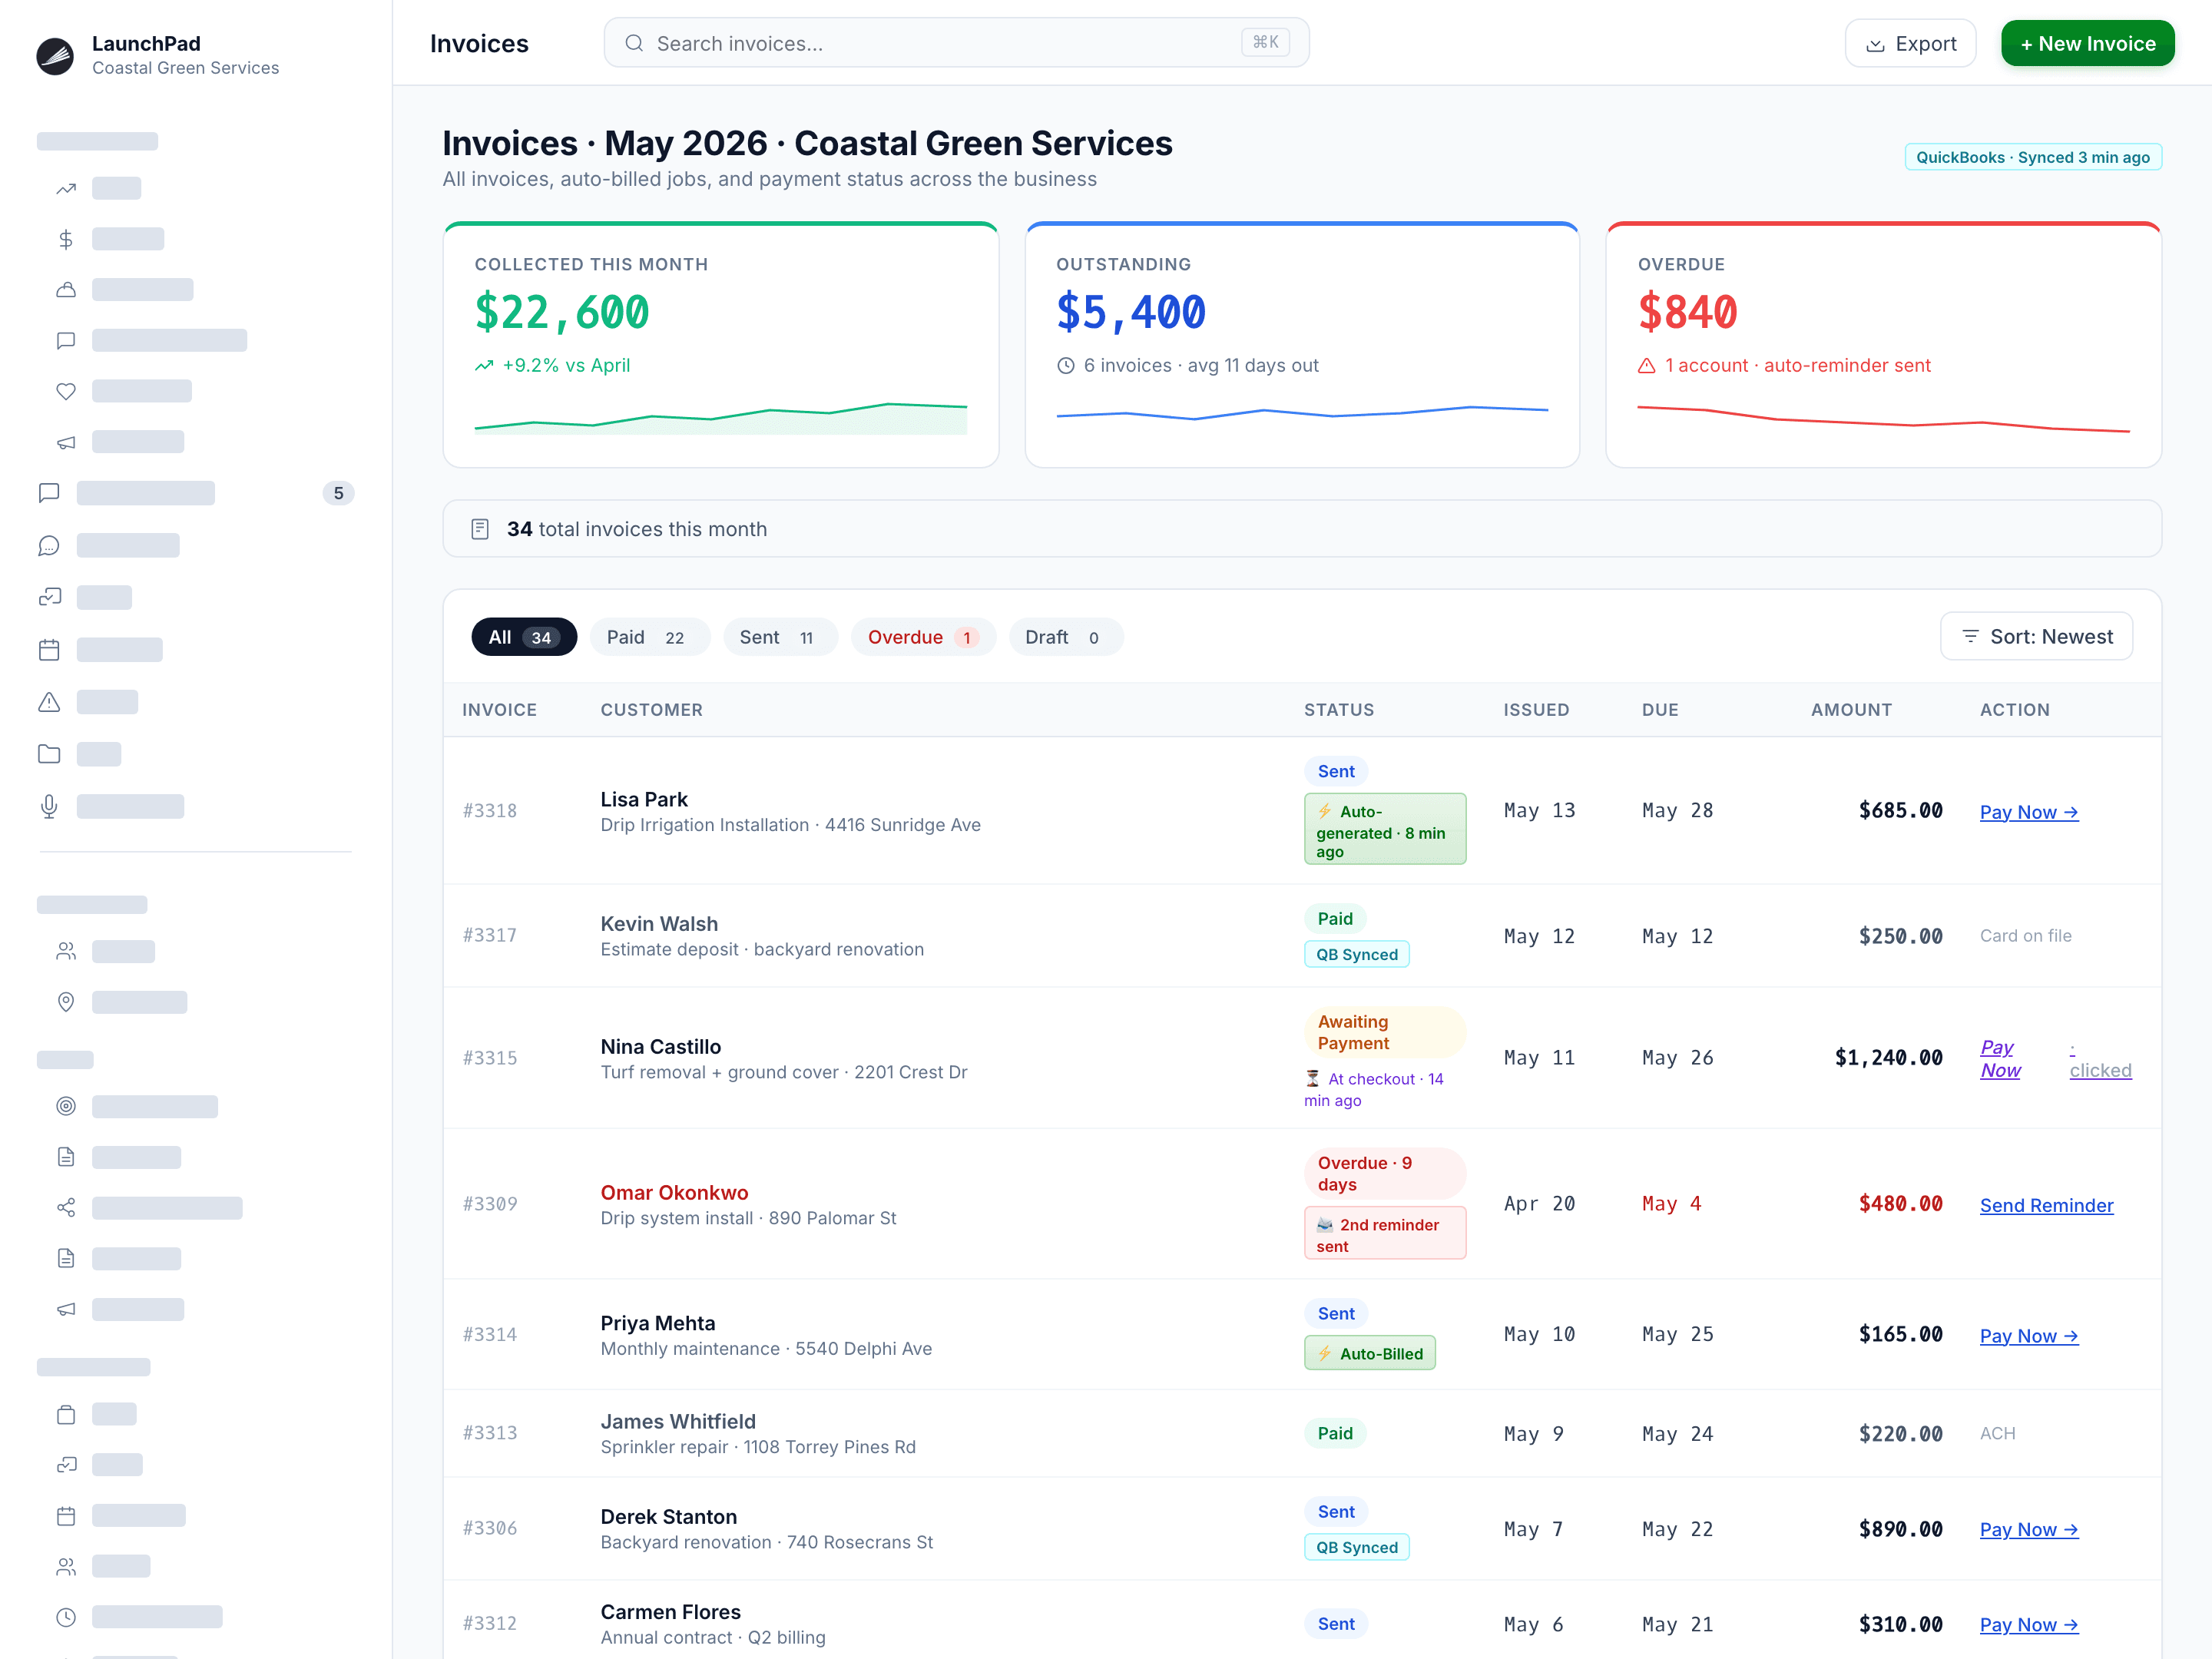Open the chat item with badge 5

click(x=196, y=493)
